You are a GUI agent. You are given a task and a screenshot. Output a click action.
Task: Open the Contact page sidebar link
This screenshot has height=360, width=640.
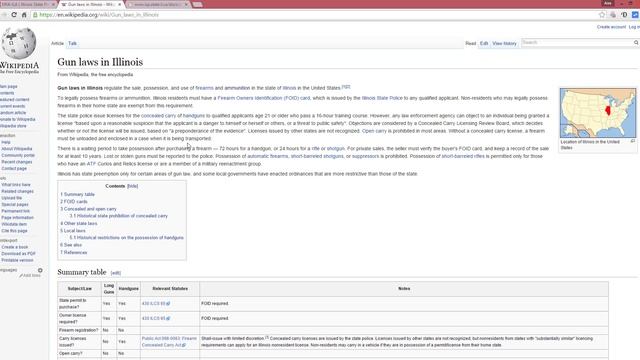point(14,169)
